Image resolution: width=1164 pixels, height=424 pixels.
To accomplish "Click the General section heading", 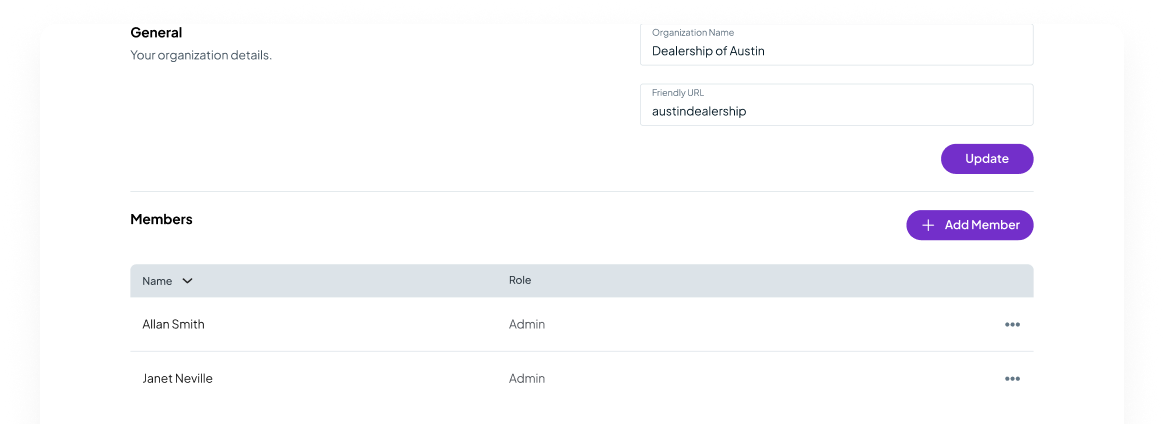I will point(156,33).
